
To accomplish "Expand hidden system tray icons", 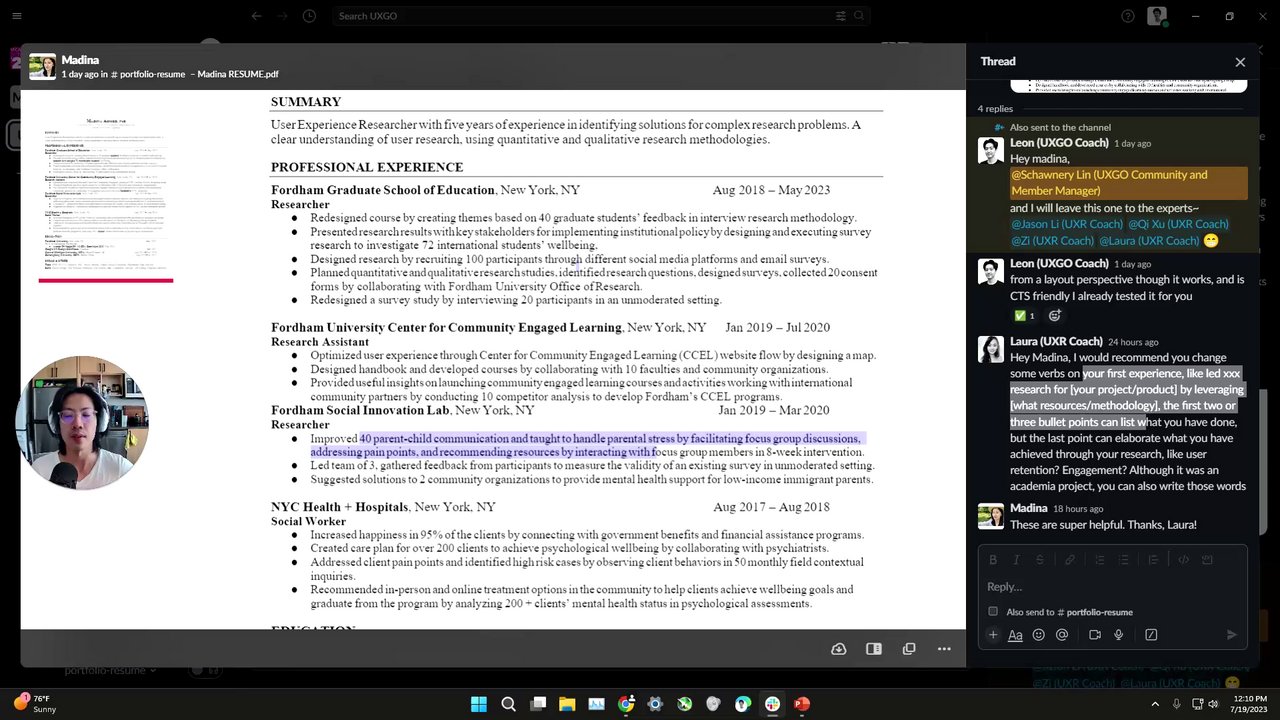I will point(1154,704).
